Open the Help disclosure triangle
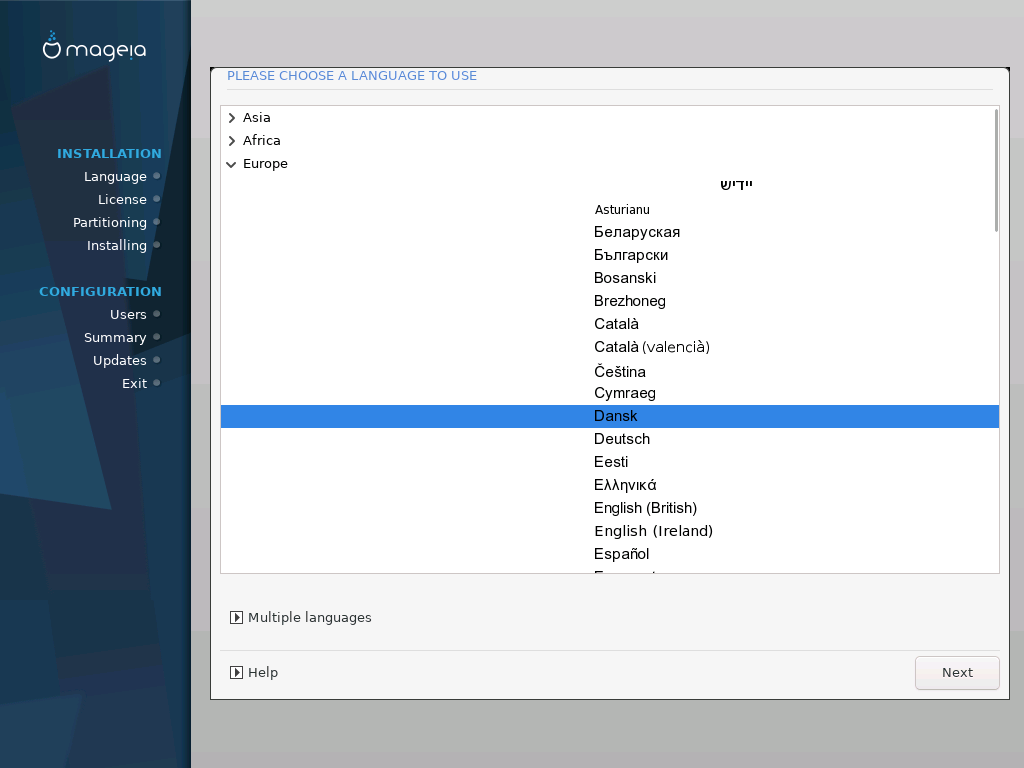 pyautogui.click(x=236, y=672)
